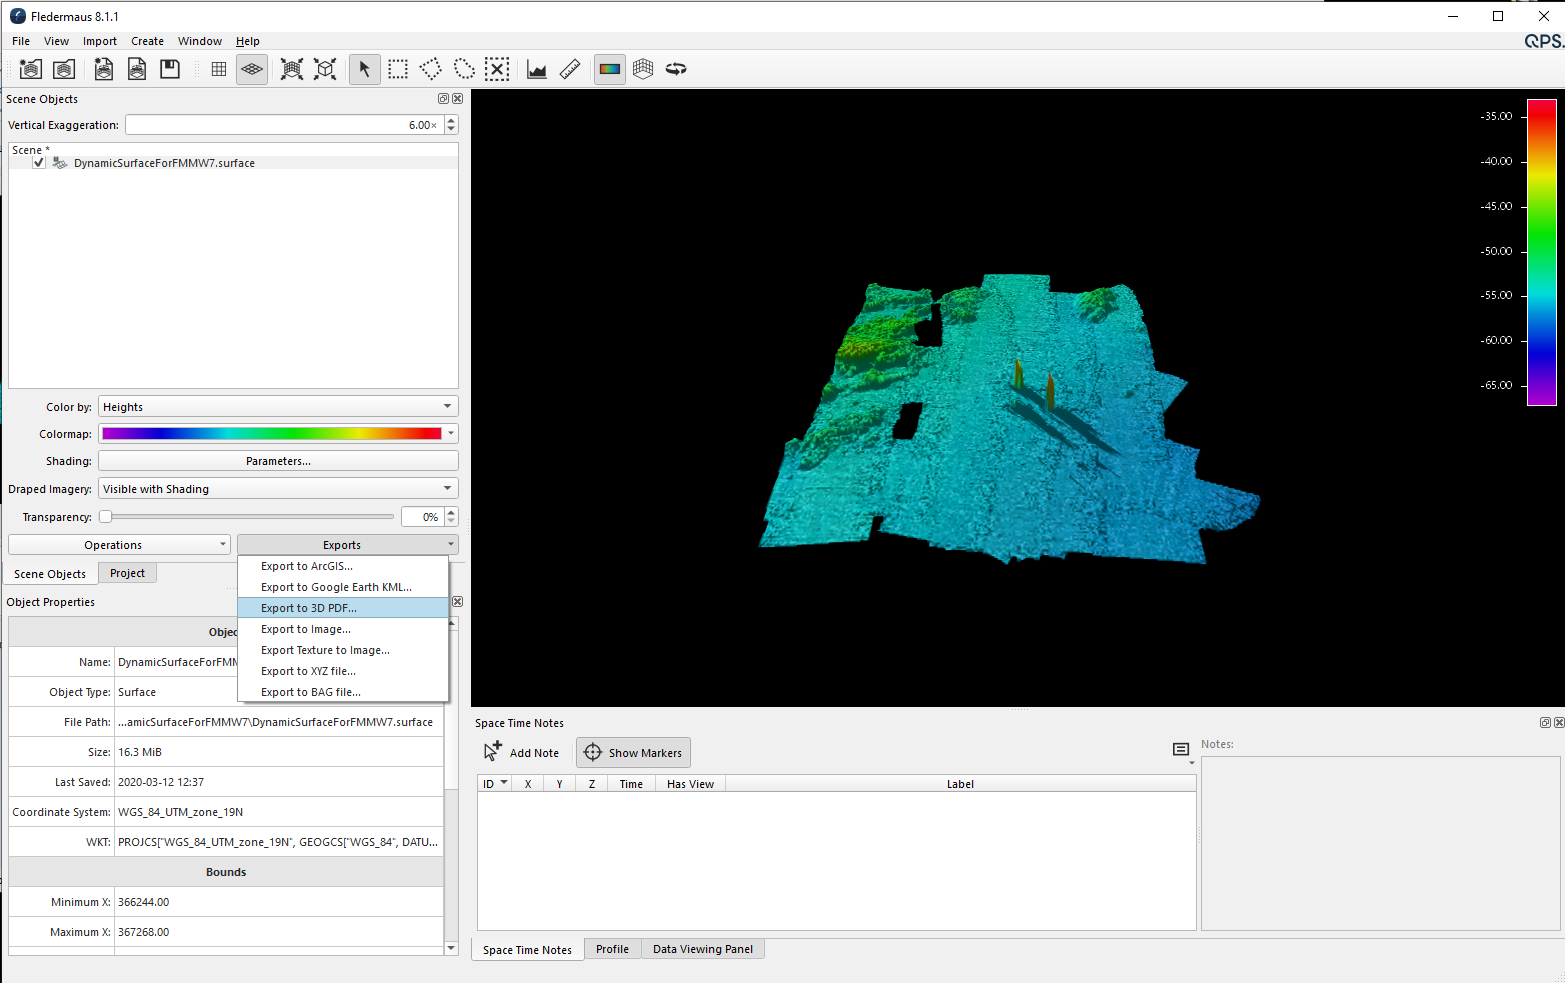
Task: Select the ruler measure tool
Action: click(570, 69)
